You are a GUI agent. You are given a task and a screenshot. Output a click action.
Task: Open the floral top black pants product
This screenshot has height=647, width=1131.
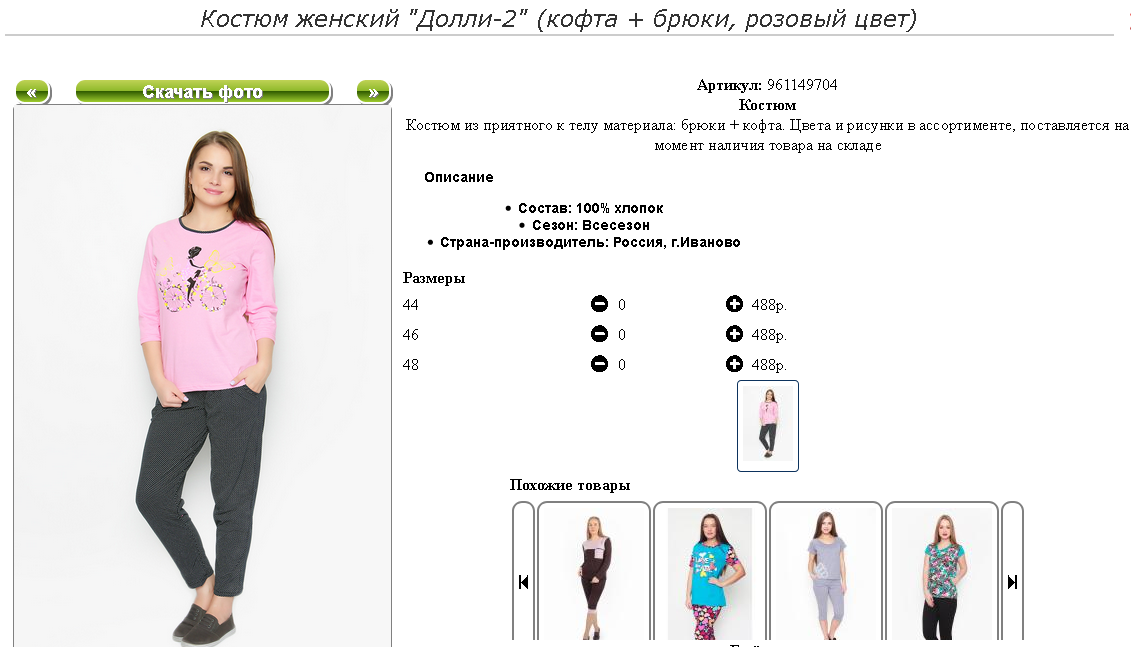pos(942,573)
